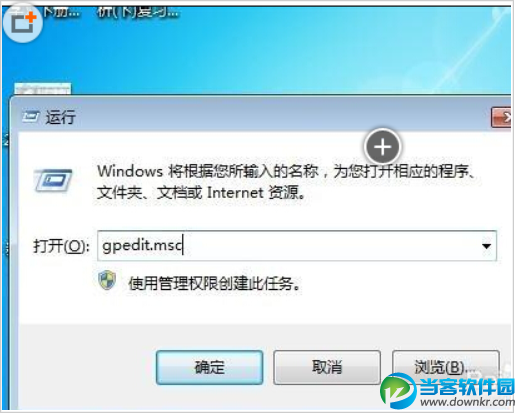Click the 运行 title bar text

click(60, 117)
